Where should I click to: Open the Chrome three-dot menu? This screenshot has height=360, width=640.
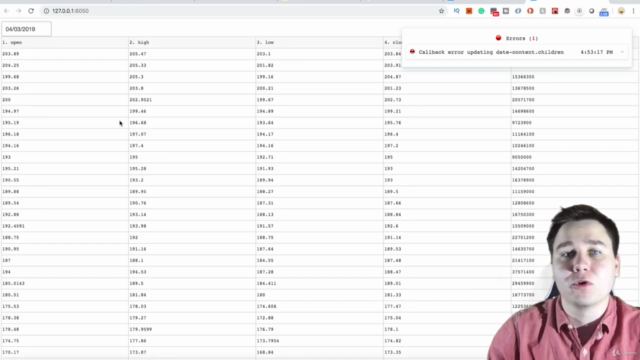point(633,11)
